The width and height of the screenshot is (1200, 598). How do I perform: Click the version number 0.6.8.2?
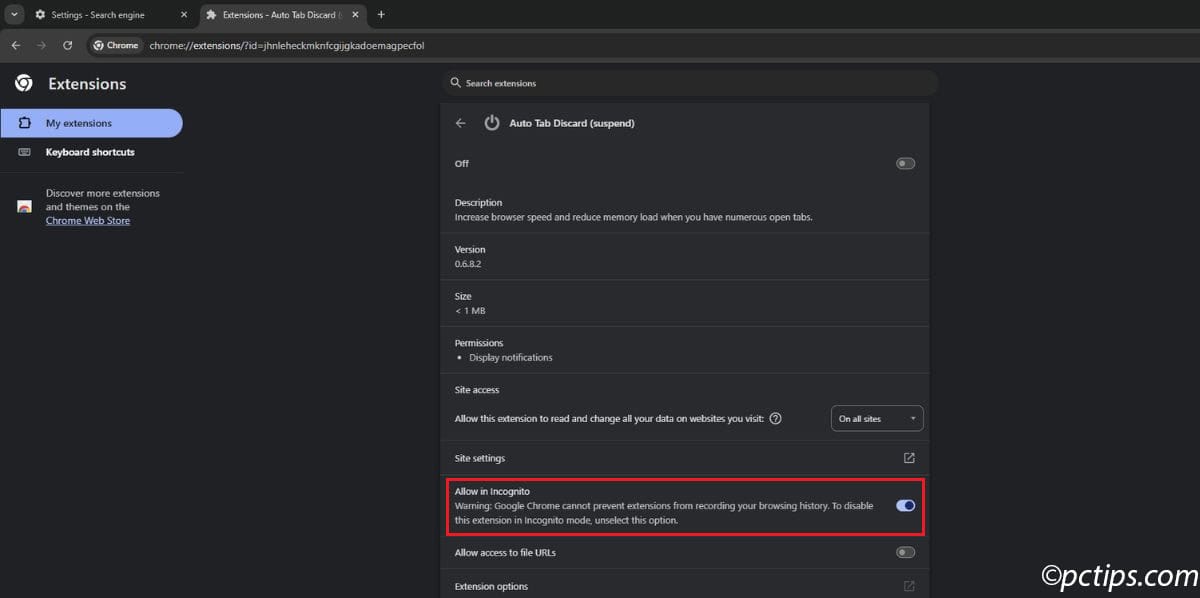pyautogui.click(x=467, y=263)
